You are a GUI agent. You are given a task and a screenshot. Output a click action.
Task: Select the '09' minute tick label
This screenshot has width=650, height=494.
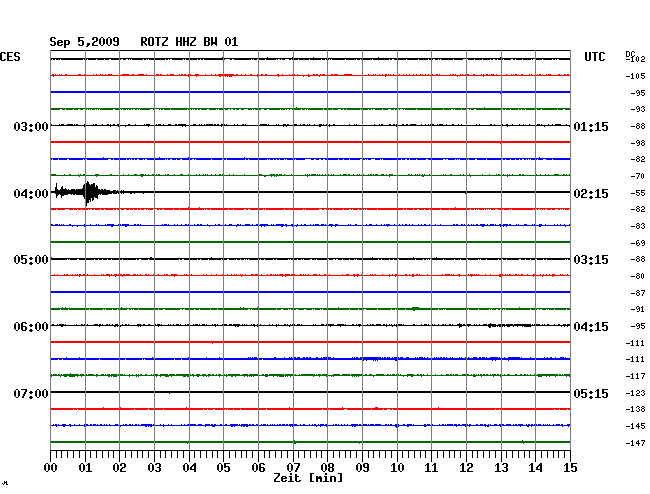pyautogui.click(x=362, y=468)
